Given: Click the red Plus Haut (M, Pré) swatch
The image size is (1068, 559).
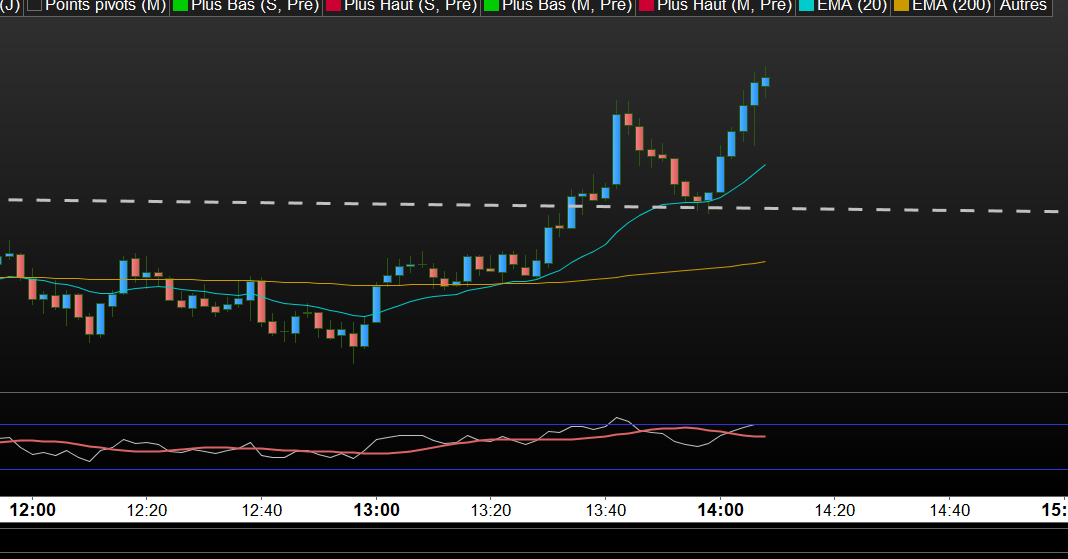Looking at the screenshot, I should [x=646, y=5].
